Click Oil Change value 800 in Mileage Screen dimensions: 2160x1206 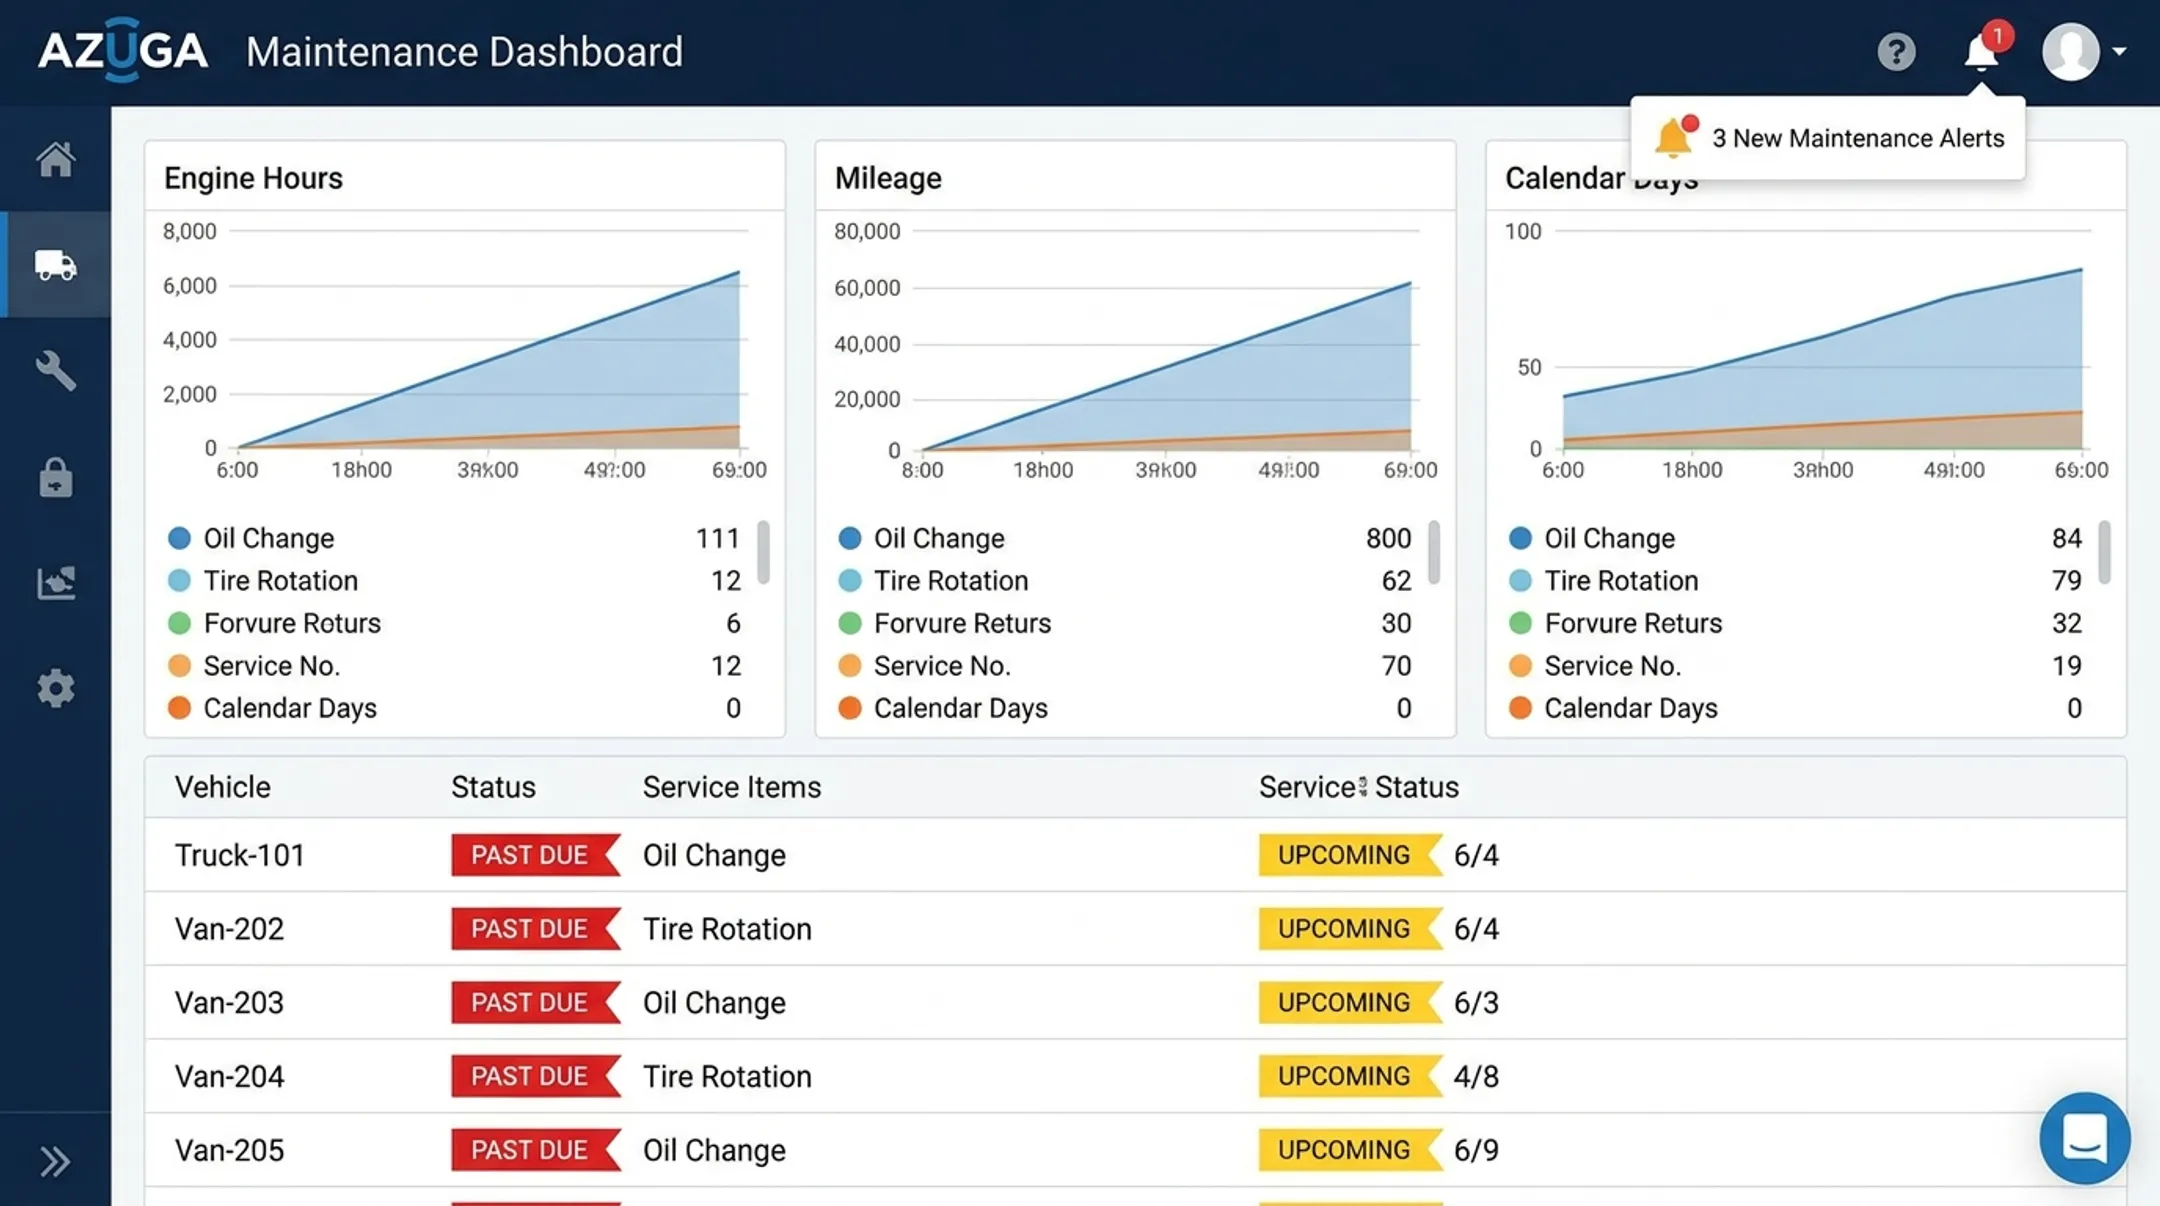coord(1388,538)
